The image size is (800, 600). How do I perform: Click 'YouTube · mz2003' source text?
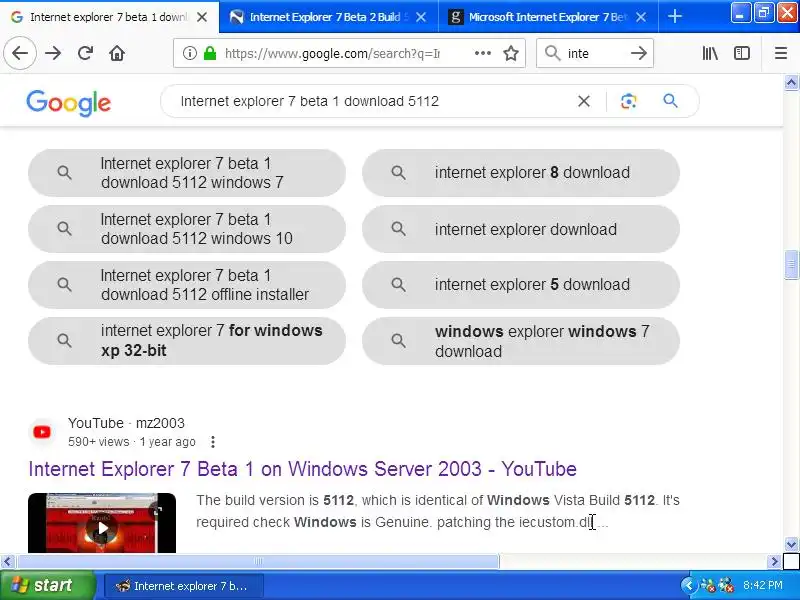tap(126, 423)
